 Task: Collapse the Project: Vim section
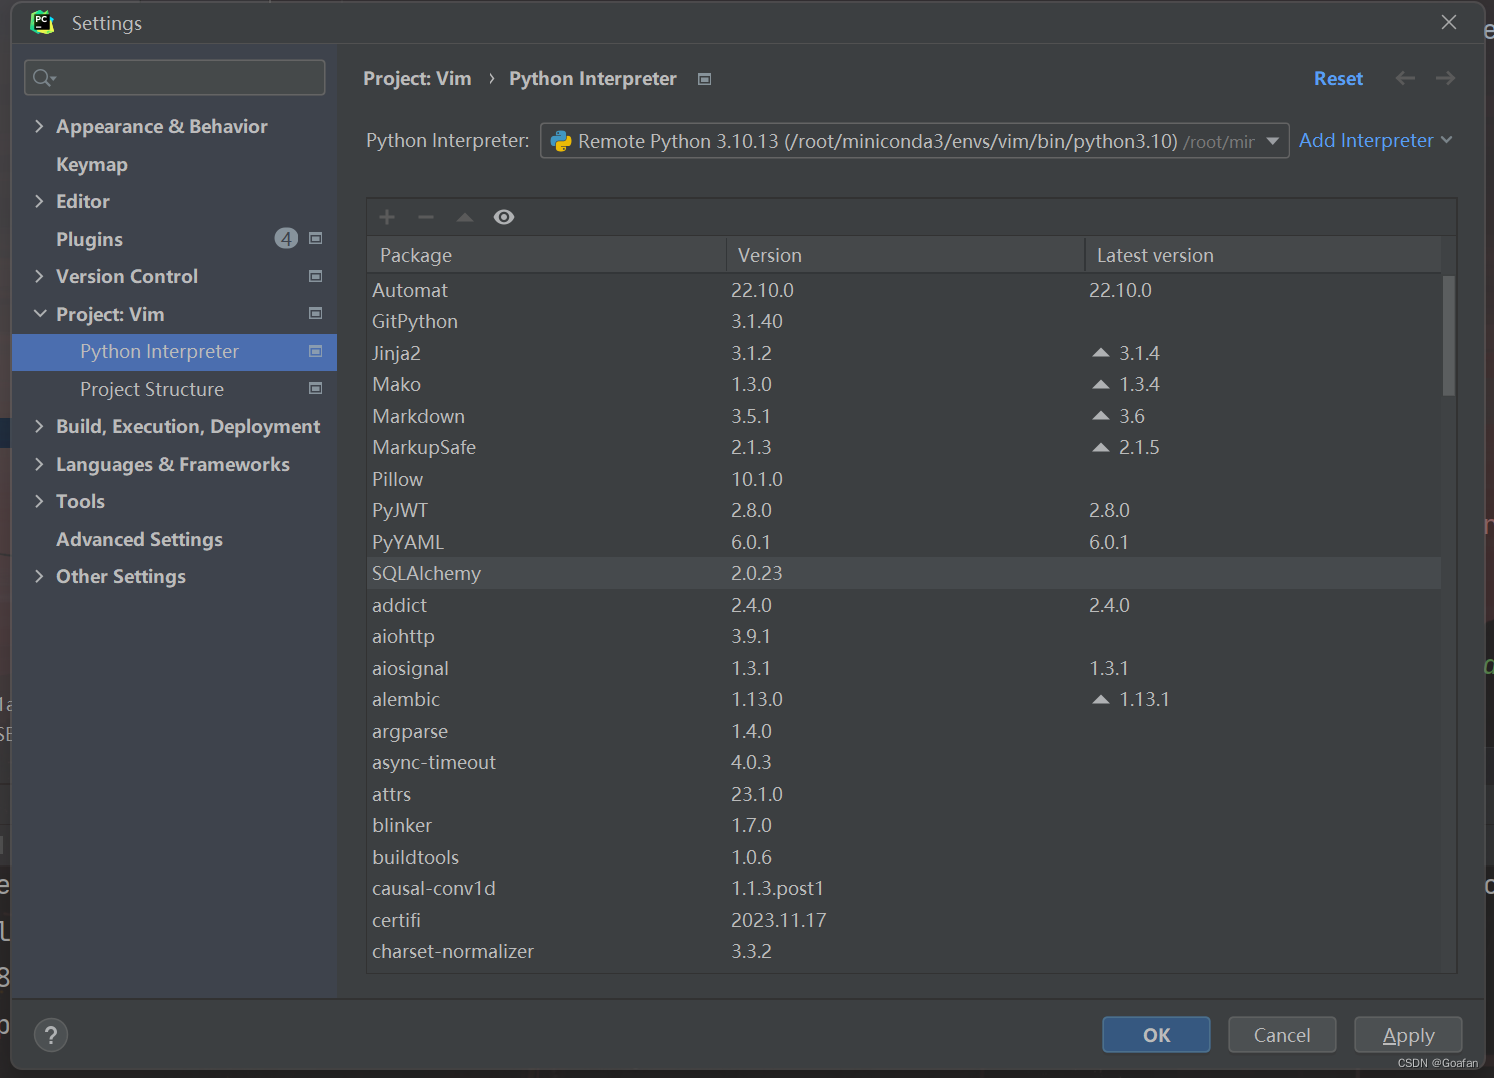39,313
